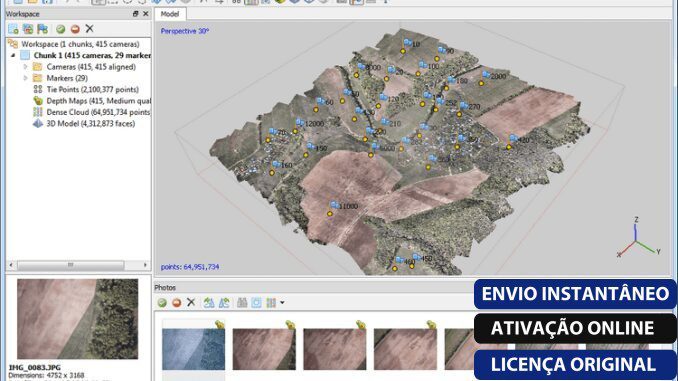This screenshot has width=678, height=381.
Task: Select marker 2000 flag in model
Action: [486, 75]
